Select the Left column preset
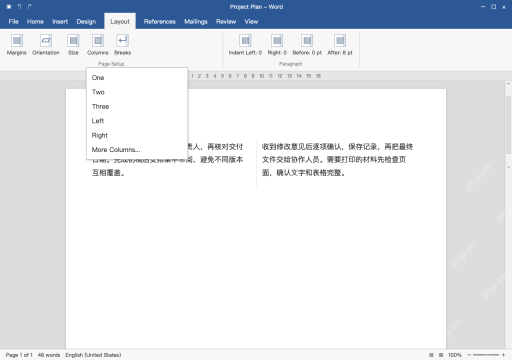Image resolution: width=512 pixels, height=360 pixels. click(137, 121)
